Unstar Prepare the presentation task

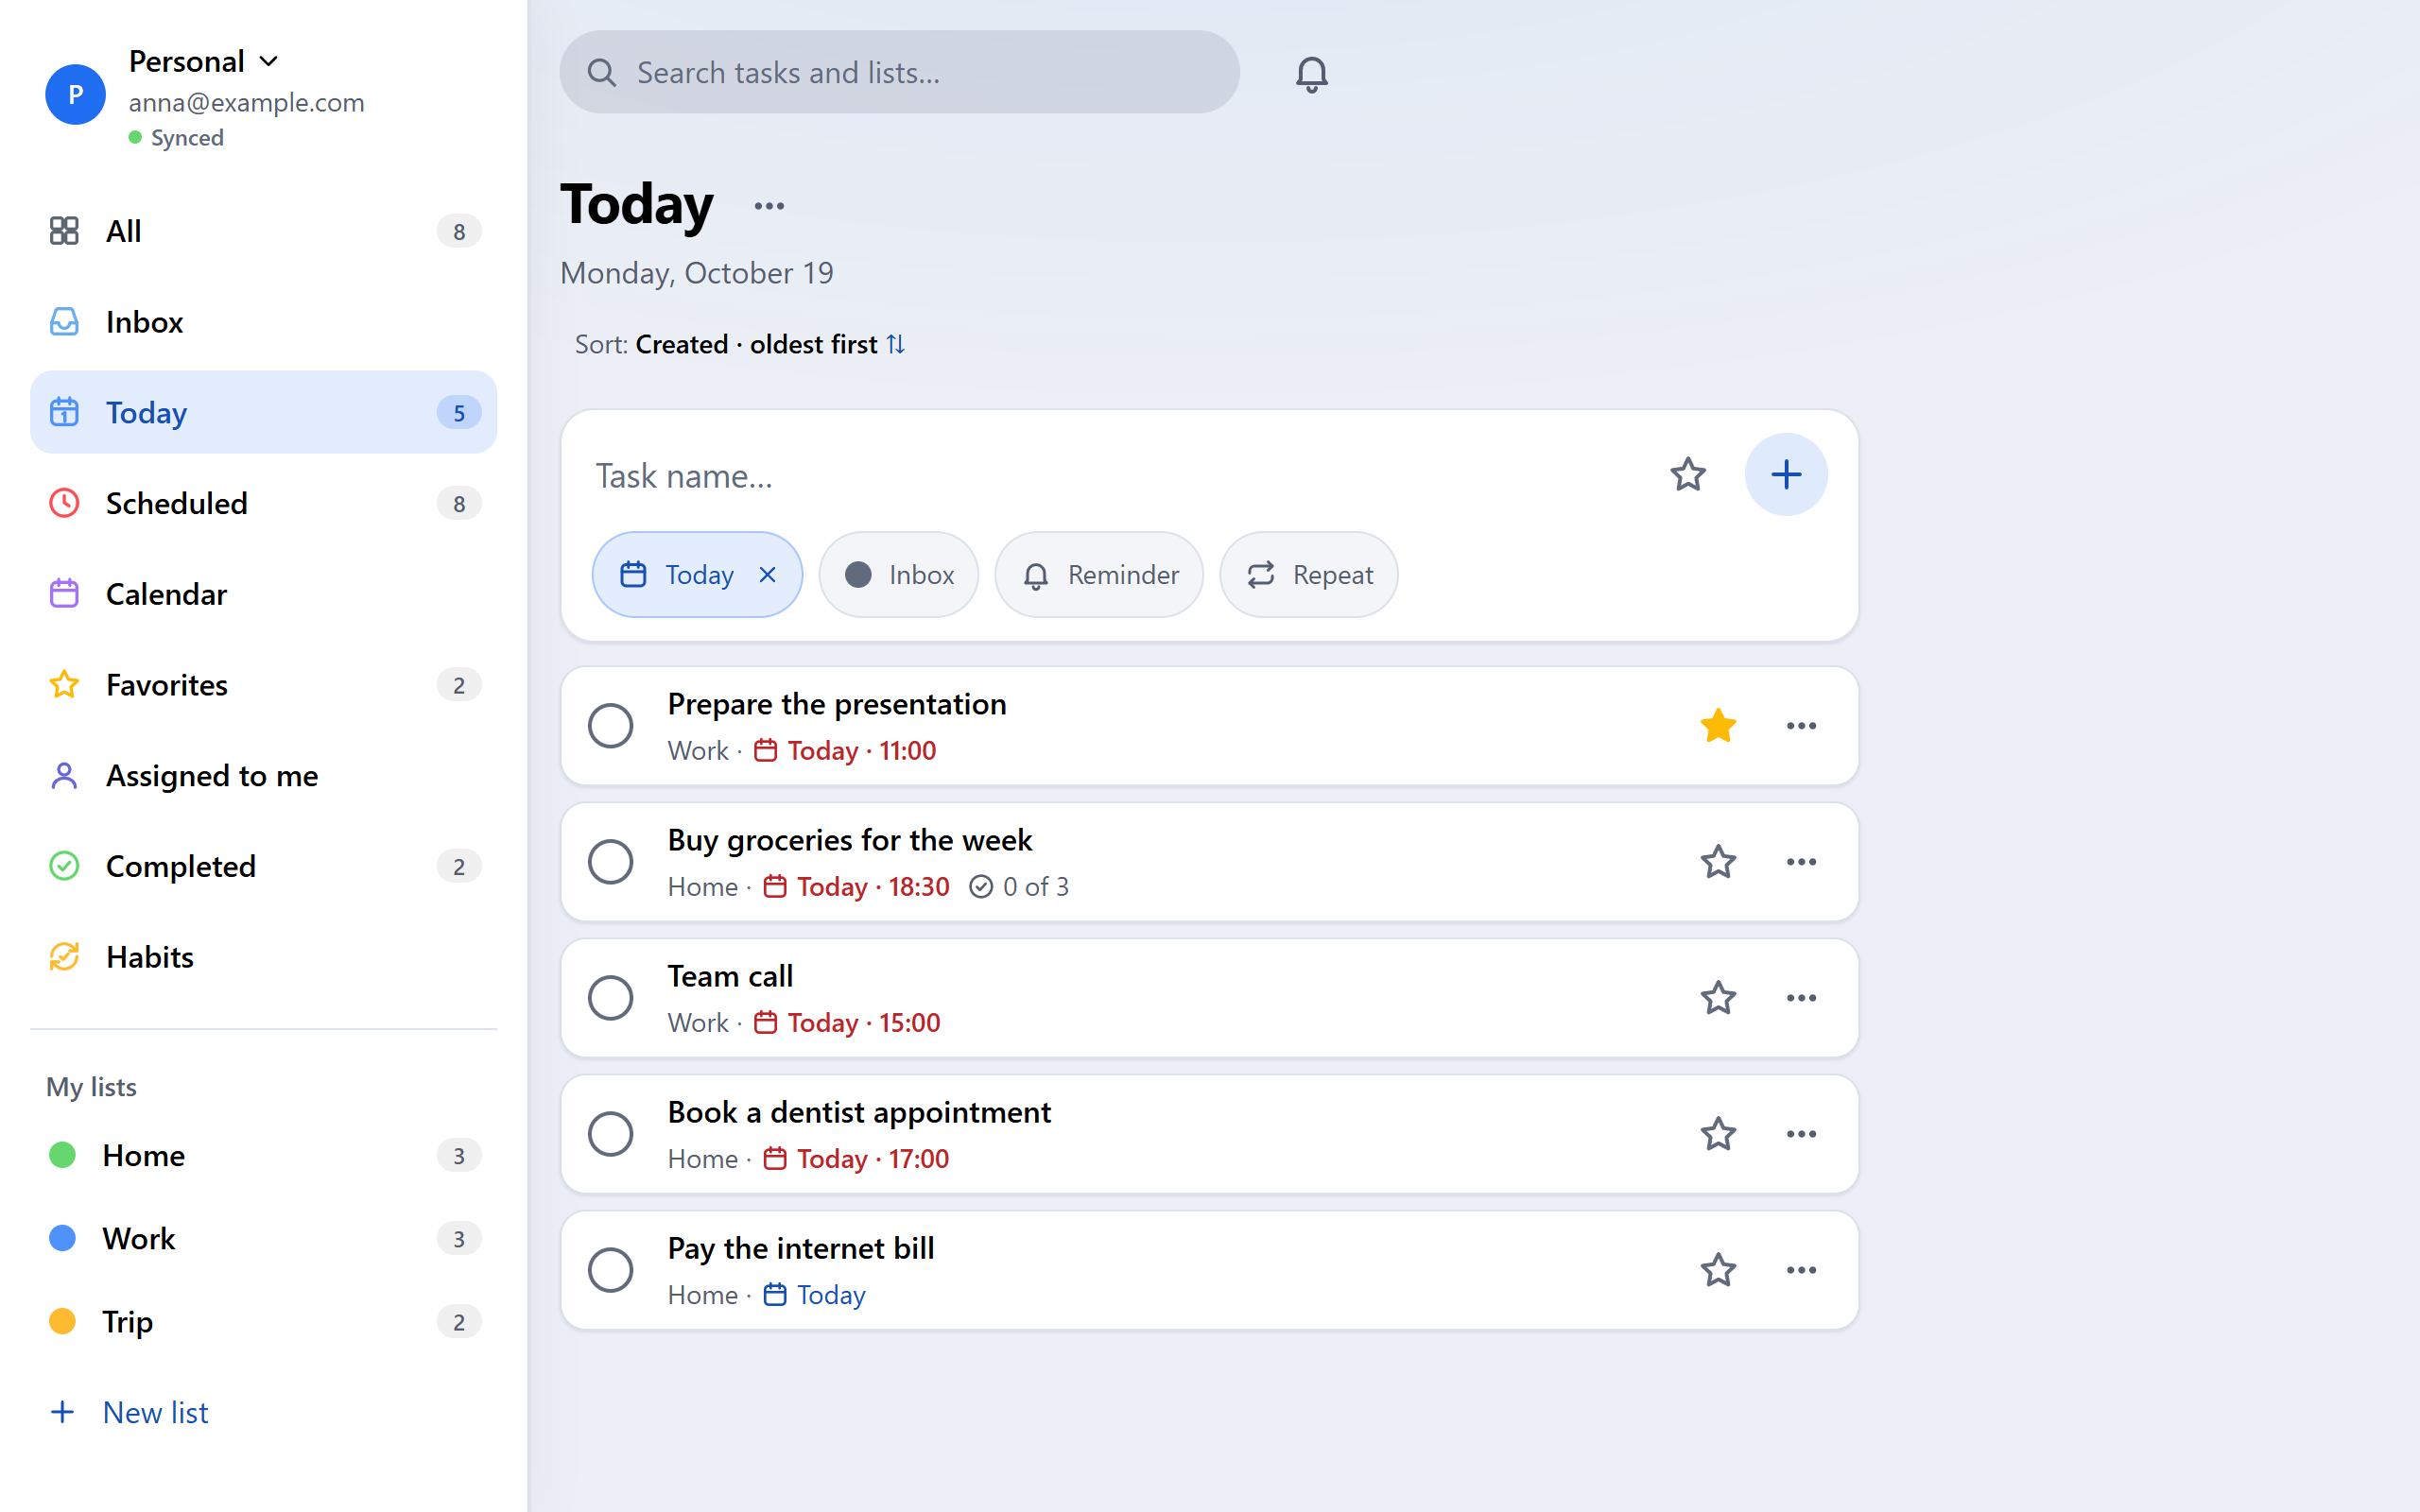coord(1718,726)
